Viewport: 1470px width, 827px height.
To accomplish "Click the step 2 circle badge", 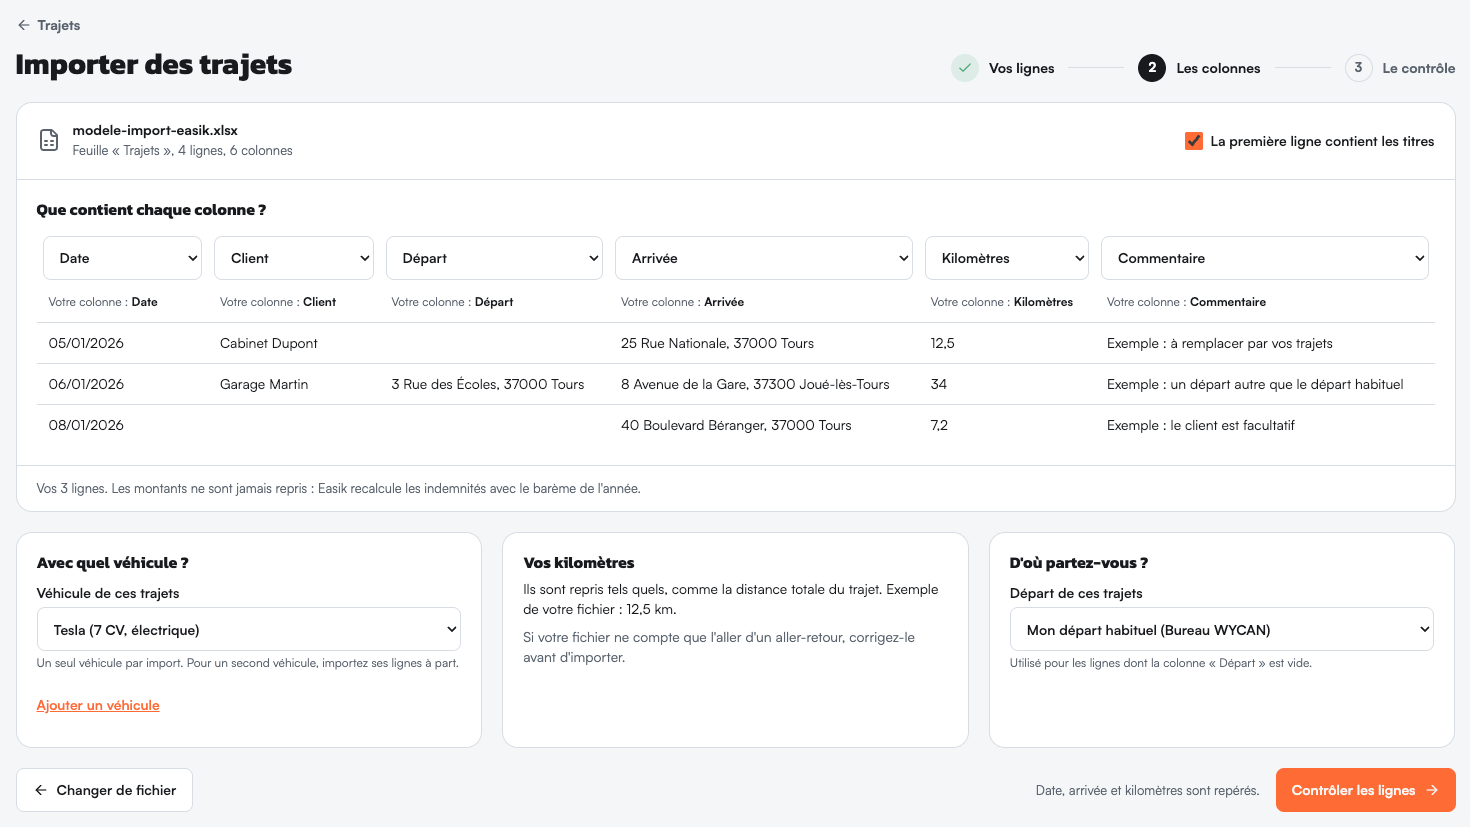I will click(x=1152, y=68).
